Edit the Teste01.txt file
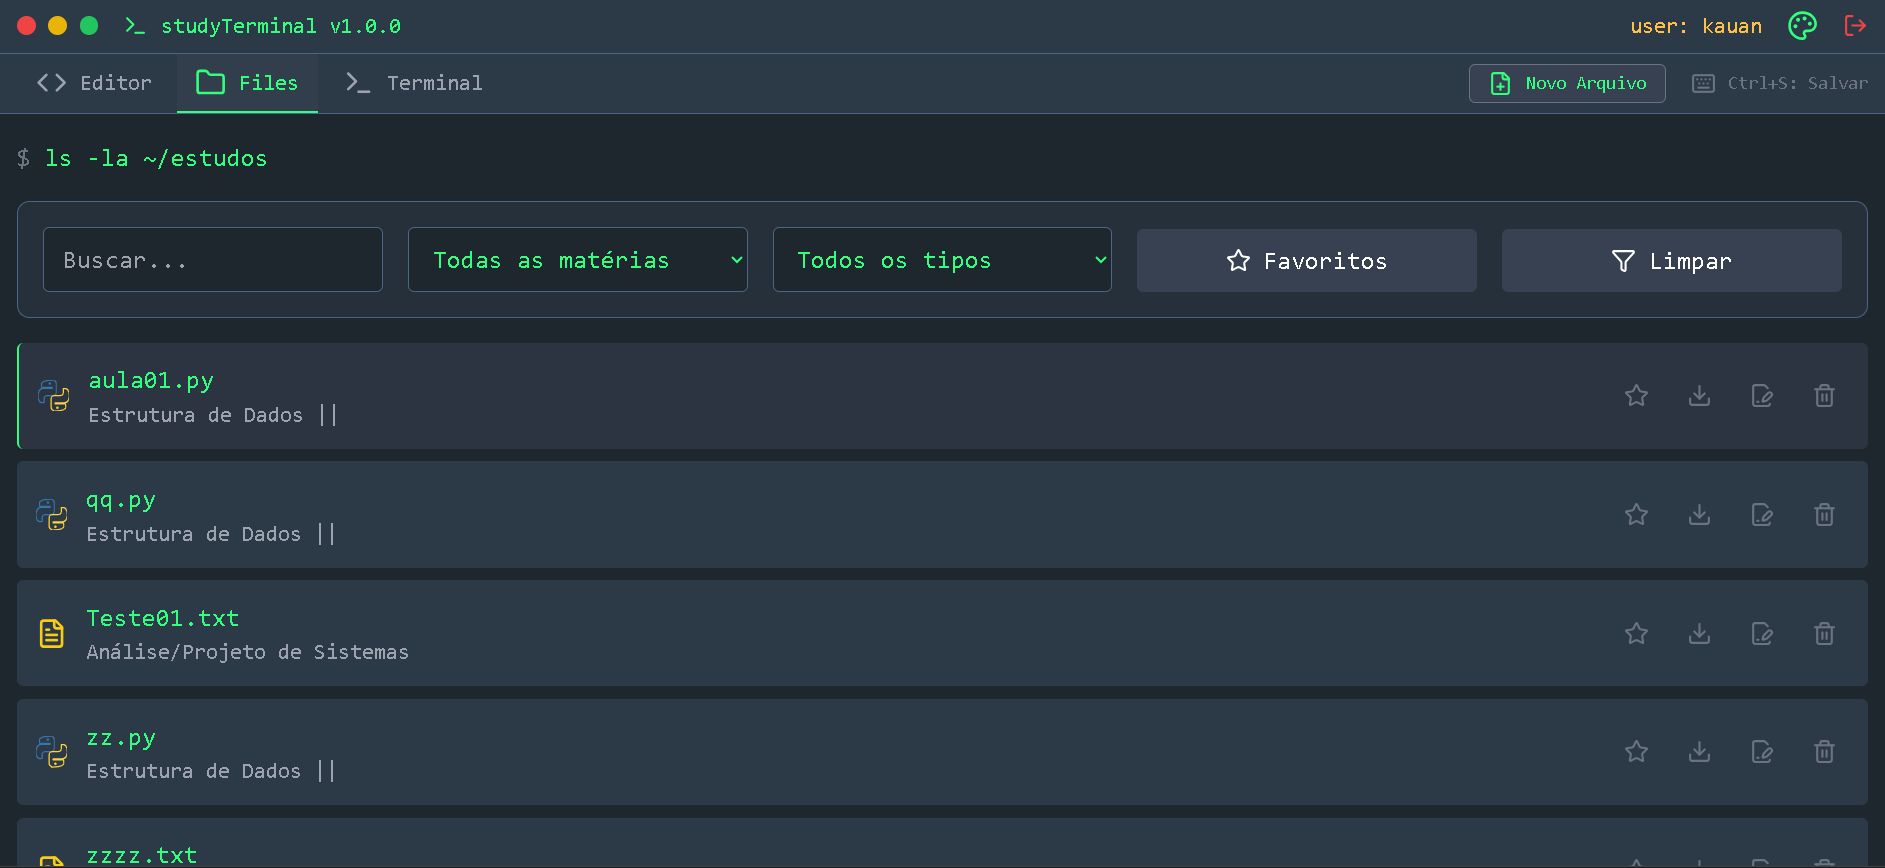Viewport: 1885px width, 868px height. coord(1762,634)
